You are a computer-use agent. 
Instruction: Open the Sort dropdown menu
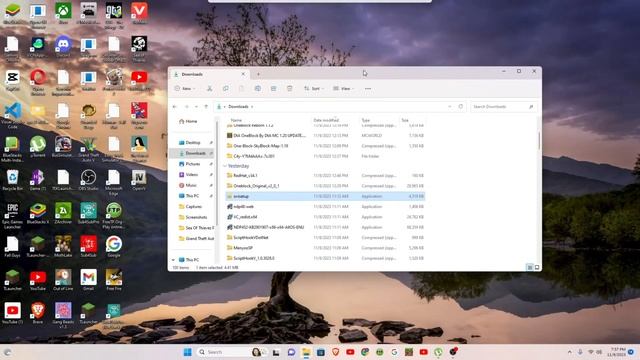click(314, 89)
